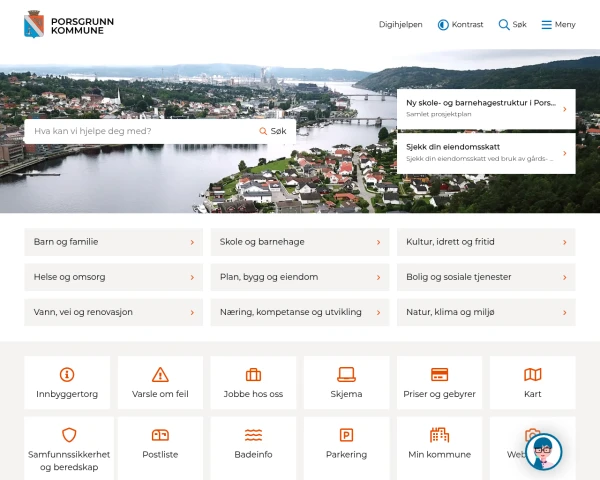Image resolution: width=600 pixels, height=480 pixels.
Task: Click chevron on the skole- og barnehagestruktur card
Action: [565, 109]
